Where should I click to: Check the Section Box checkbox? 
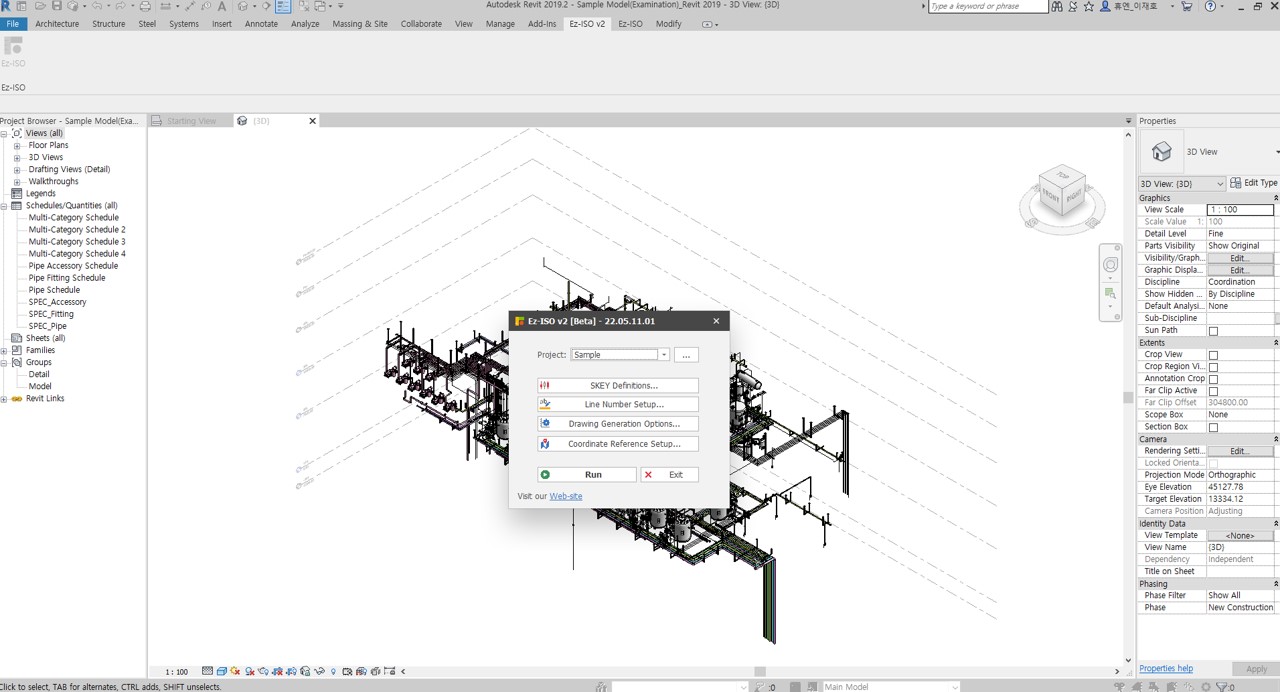coord(1213,427)
